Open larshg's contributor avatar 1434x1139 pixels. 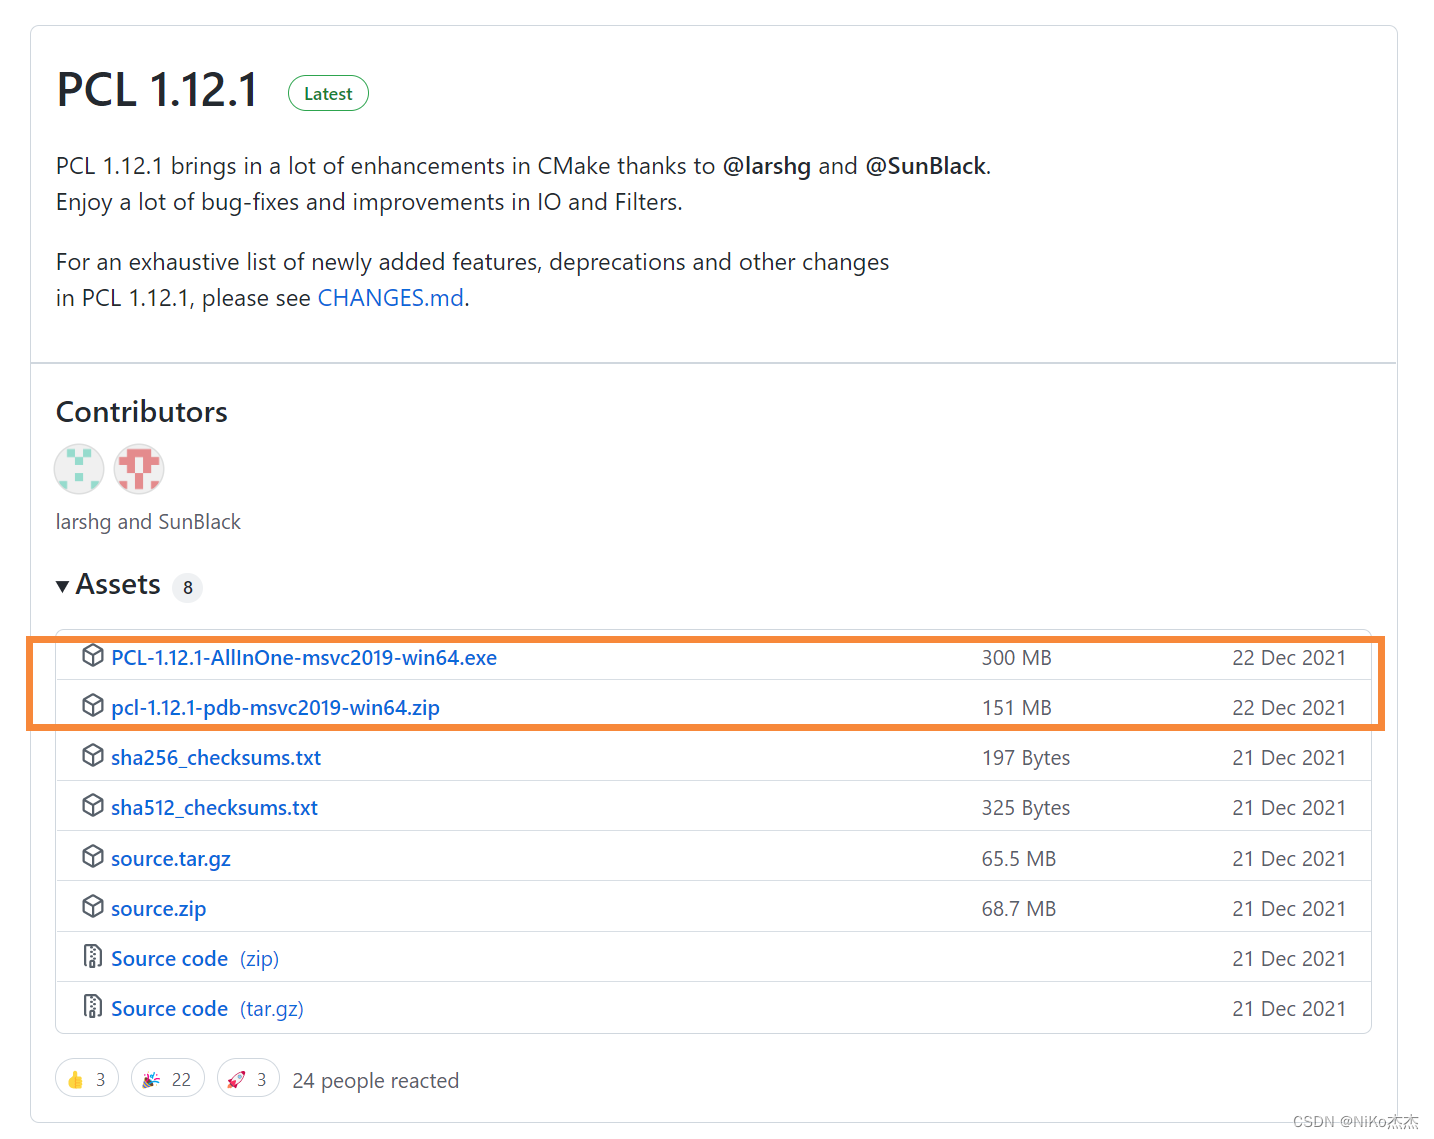tap(78, 468)
